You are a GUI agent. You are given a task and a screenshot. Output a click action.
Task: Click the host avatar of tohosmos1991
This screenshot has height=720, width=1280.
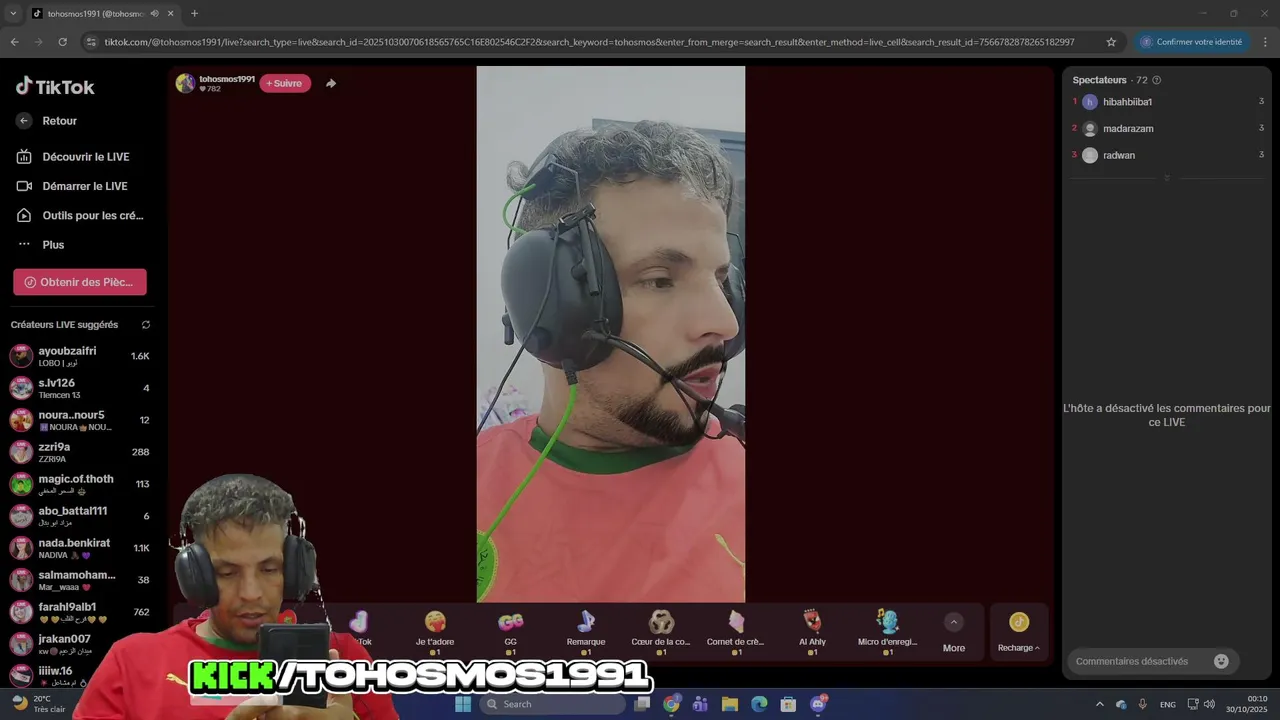(185, 83)
